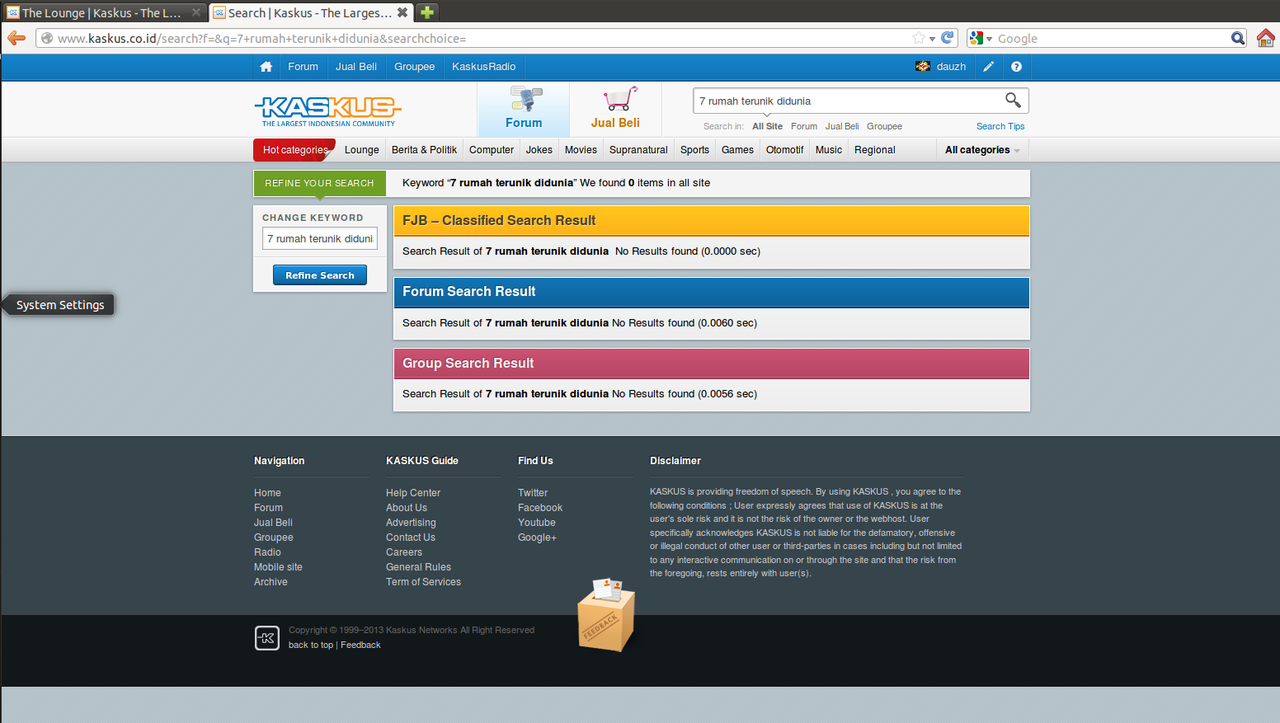
Task: Select the Forum section tab
Action: 523,109
